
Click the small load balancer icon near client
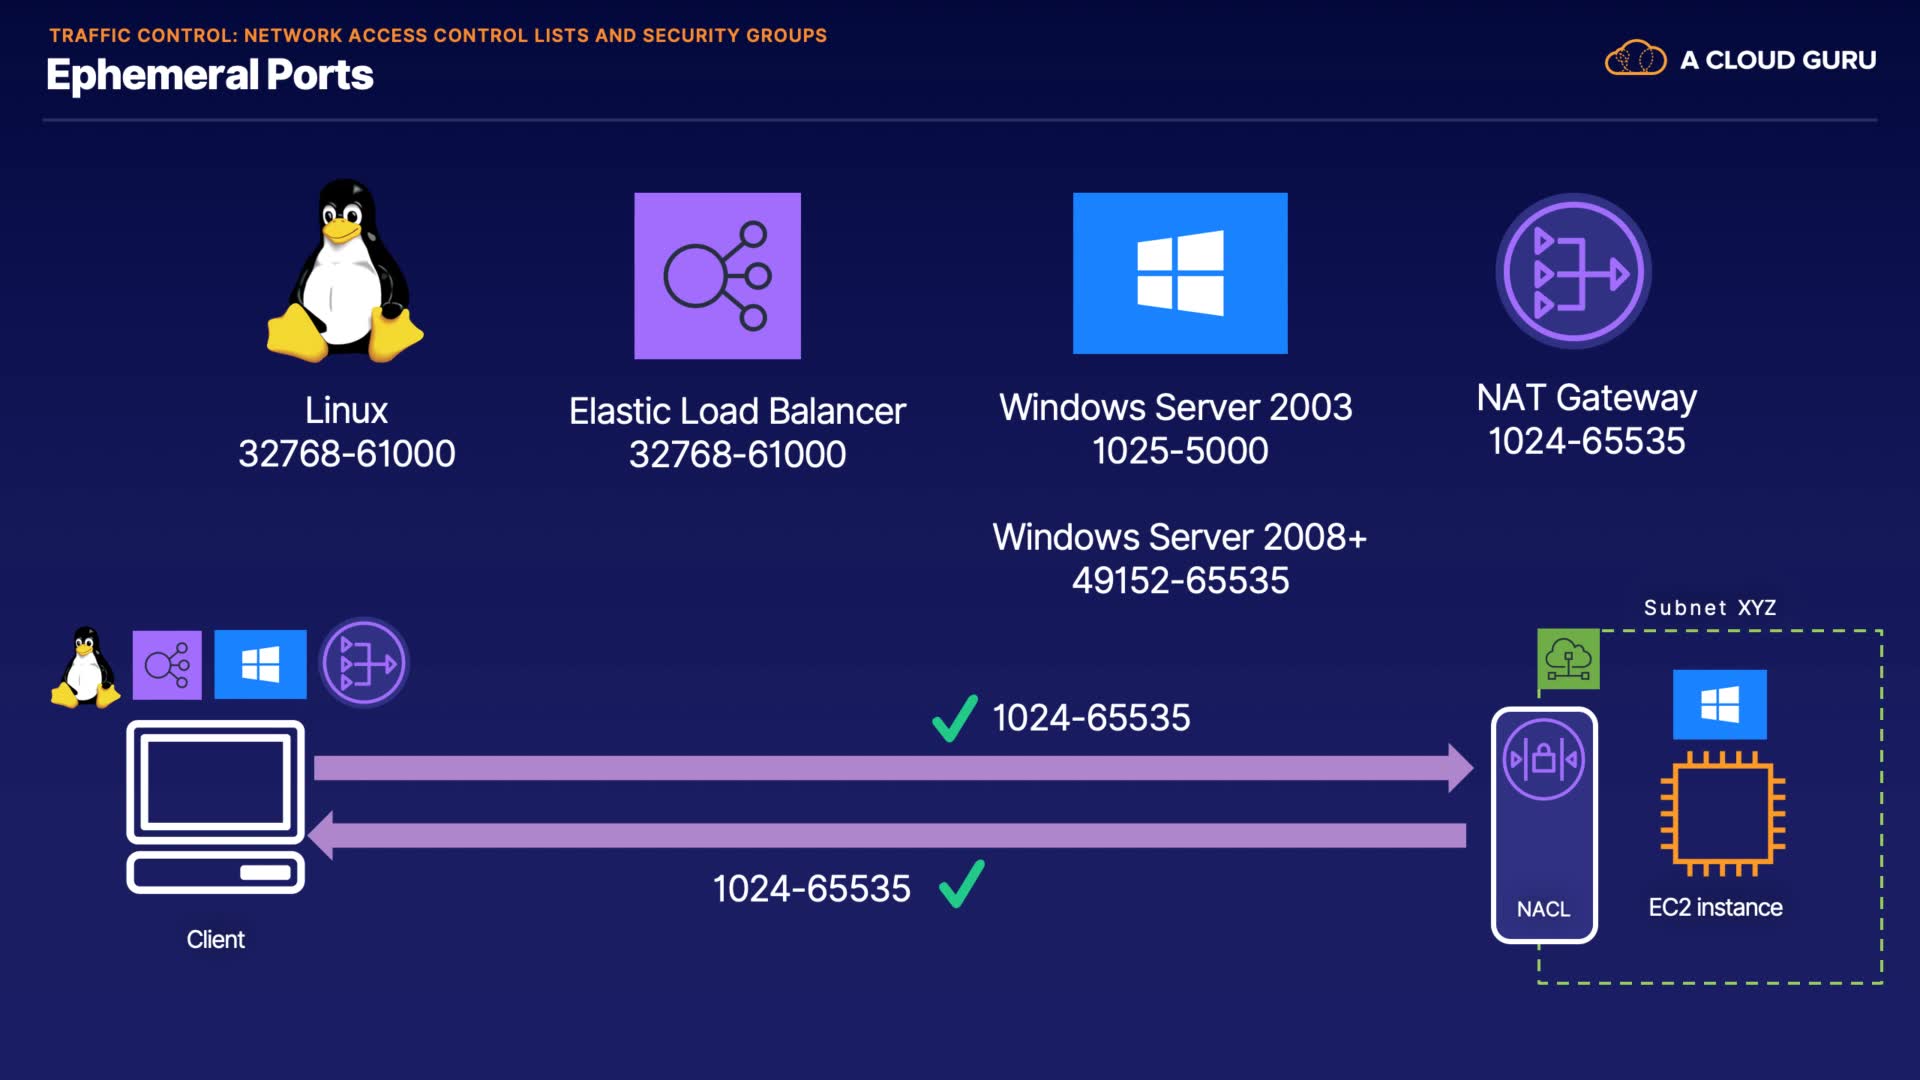(x=167, y=665)
